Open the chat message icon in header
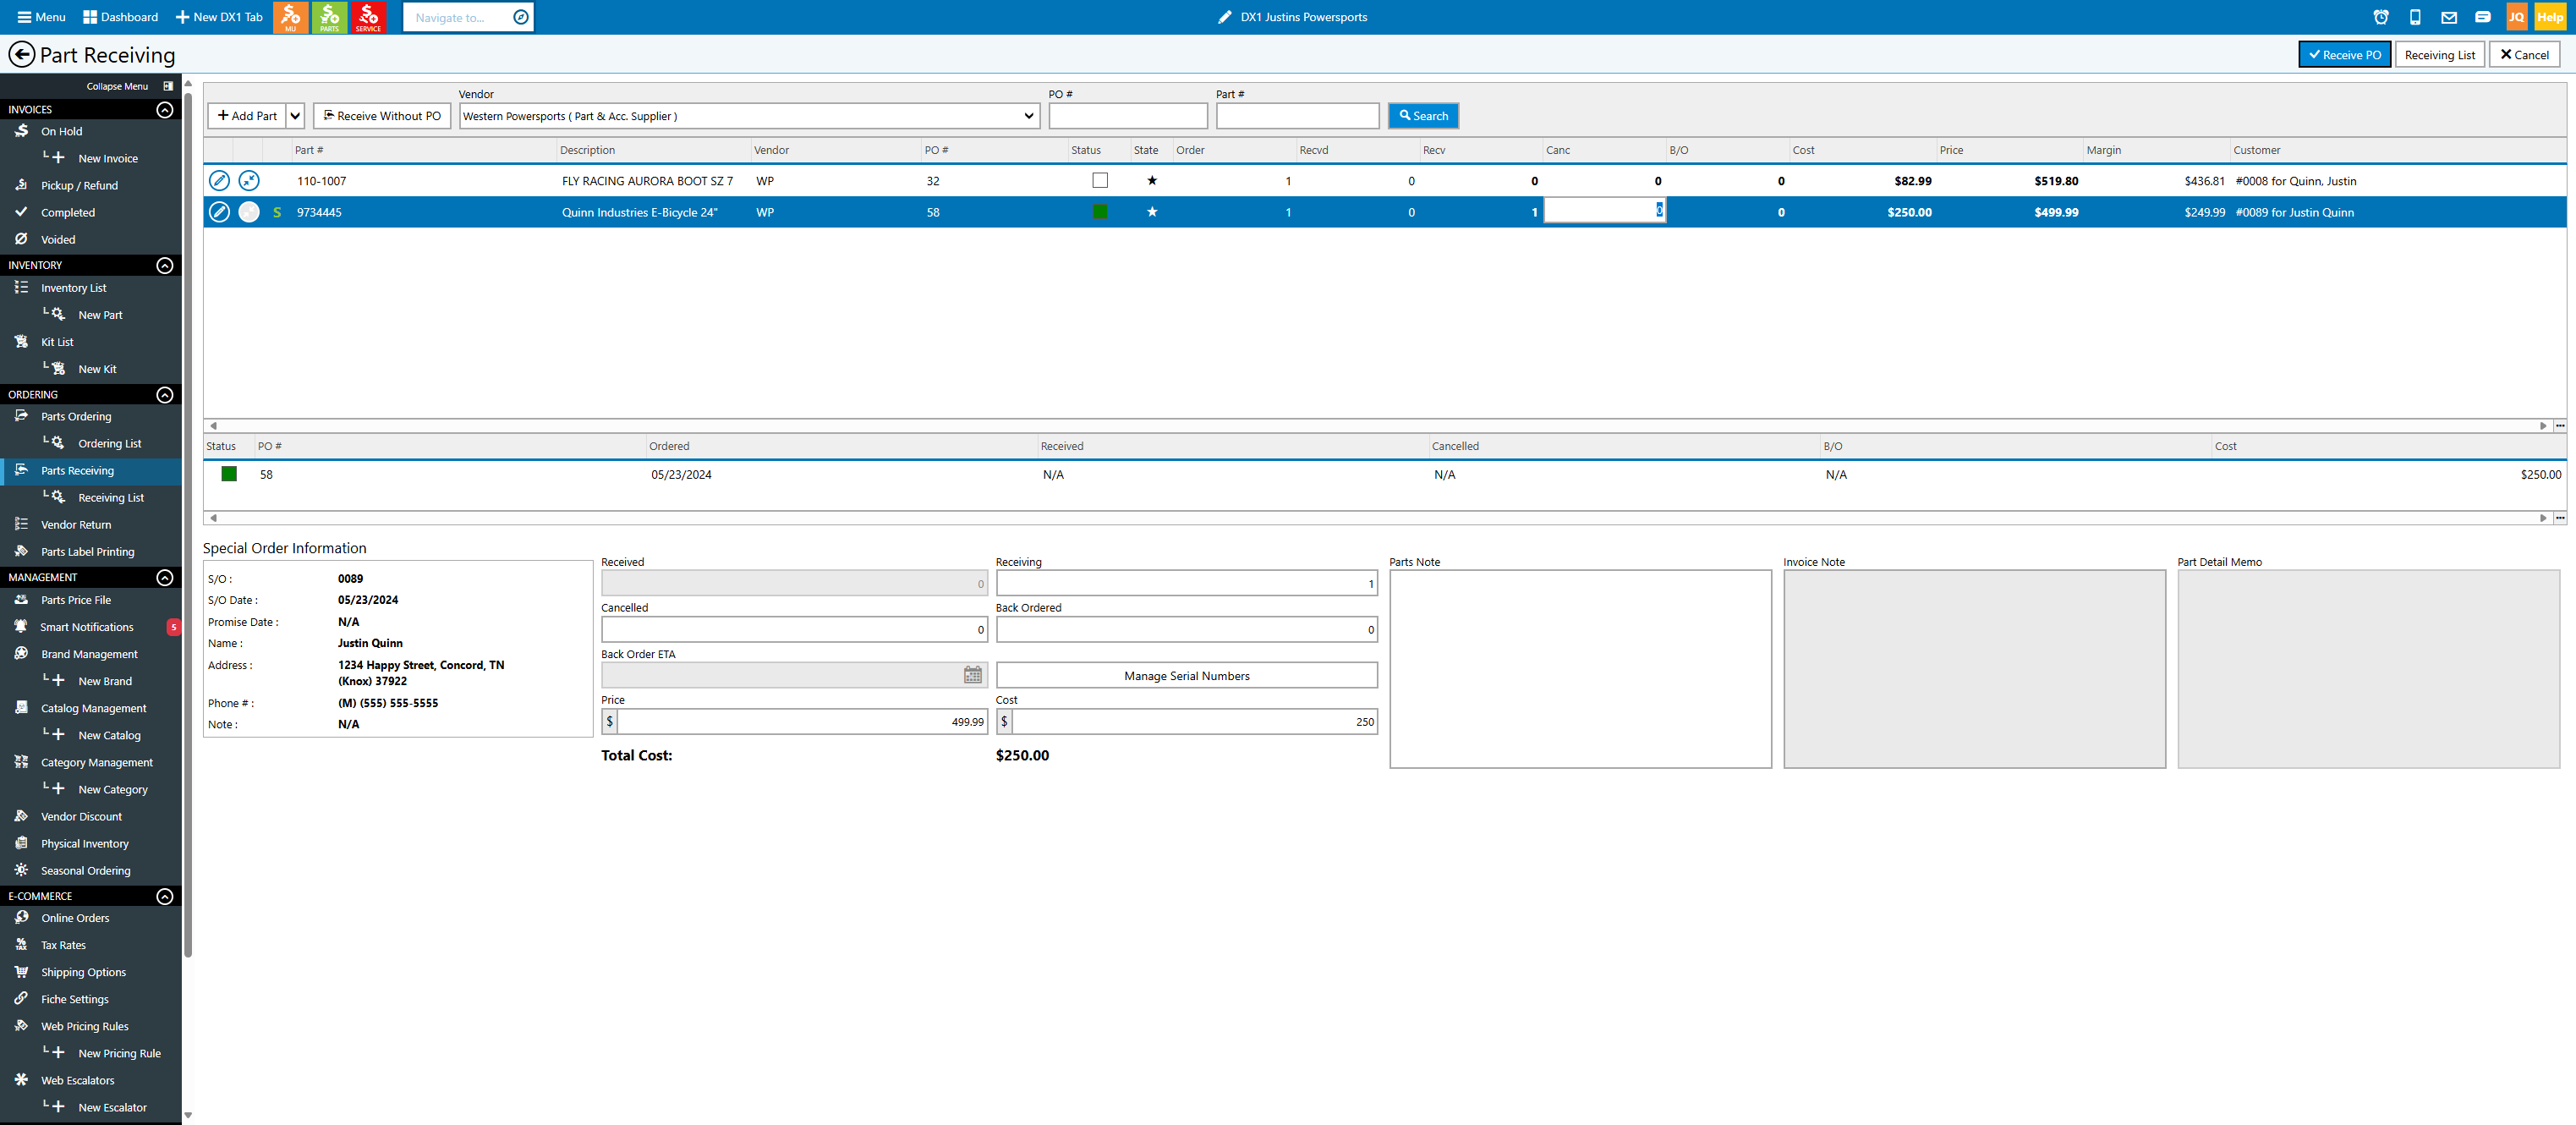The width and height of the screenshot is (2576, 1125). click(2483, 17)
